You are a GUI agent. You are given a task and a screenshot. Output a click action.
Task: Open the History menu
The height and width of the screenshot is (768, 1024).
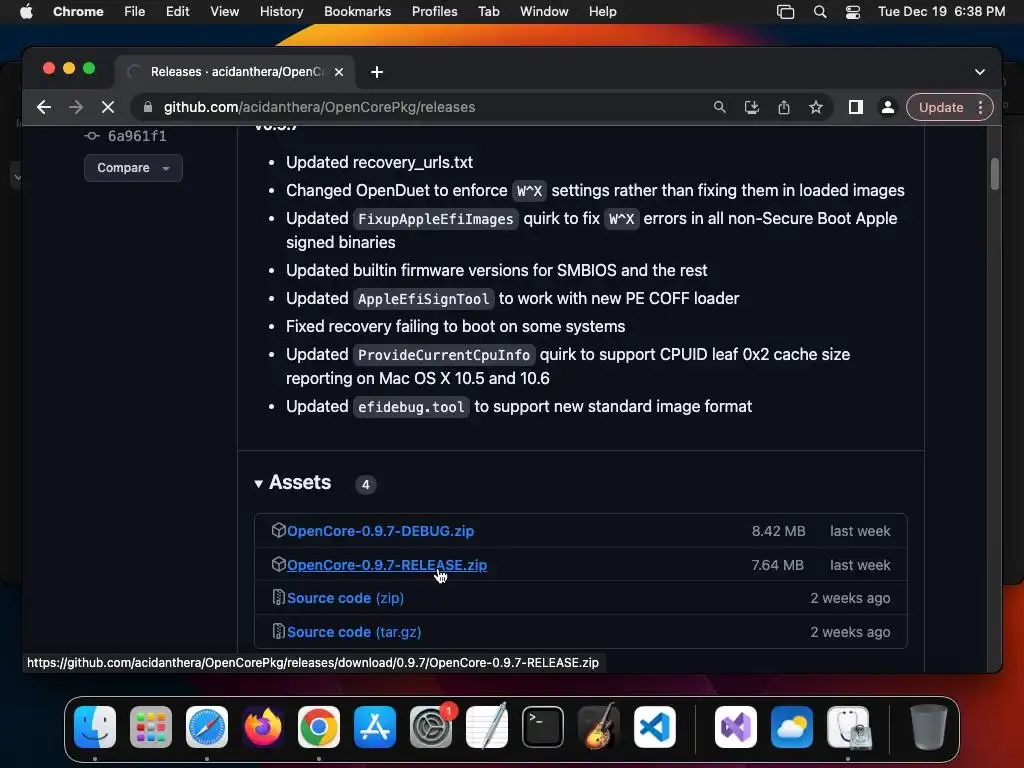click(281, 12)
